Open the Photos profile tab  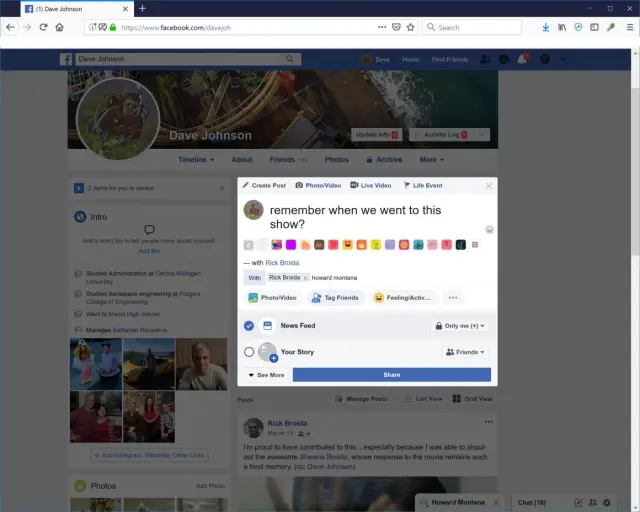[x=337, y=160]
